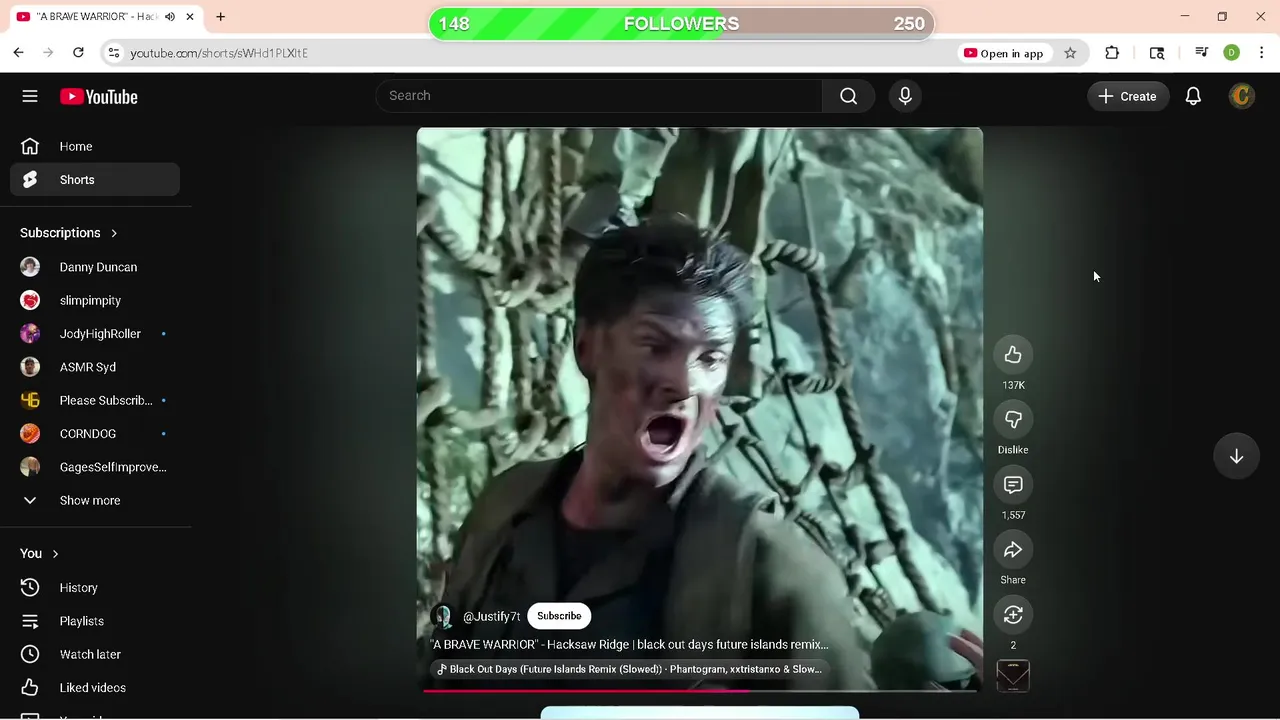Expand Show more subscriptions
The height and width of the screenshot is (720, 1280).
(95, 500)
